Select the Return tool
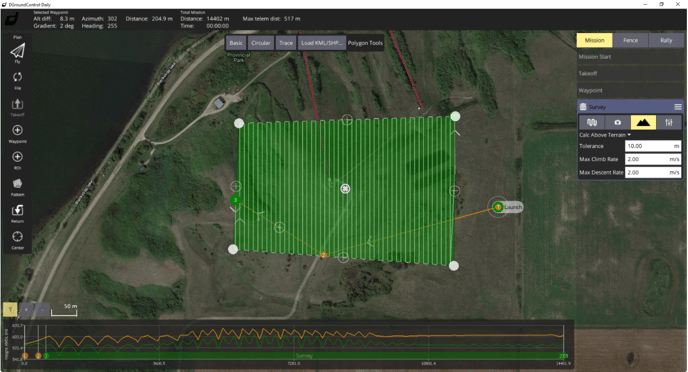Screen dimensions: 688x372 pos(18,210)
